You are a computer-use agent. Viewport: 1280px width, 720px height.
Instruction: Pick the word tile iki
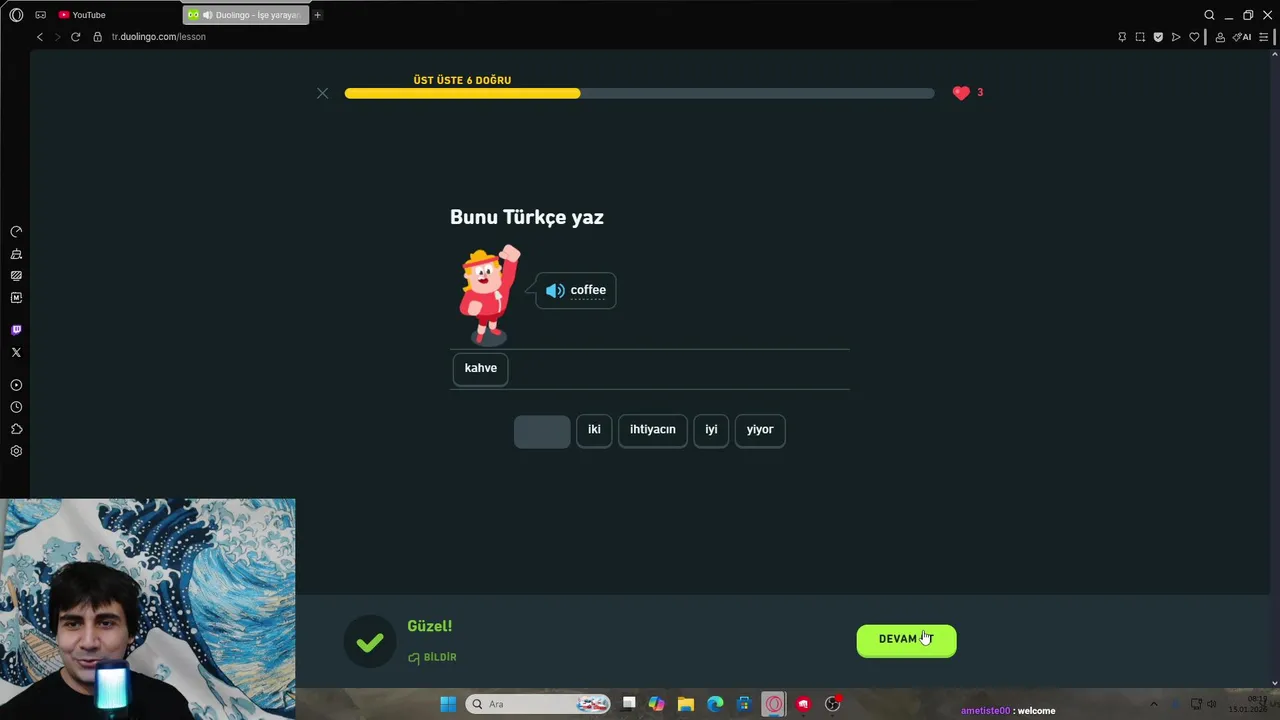[594, 430]
